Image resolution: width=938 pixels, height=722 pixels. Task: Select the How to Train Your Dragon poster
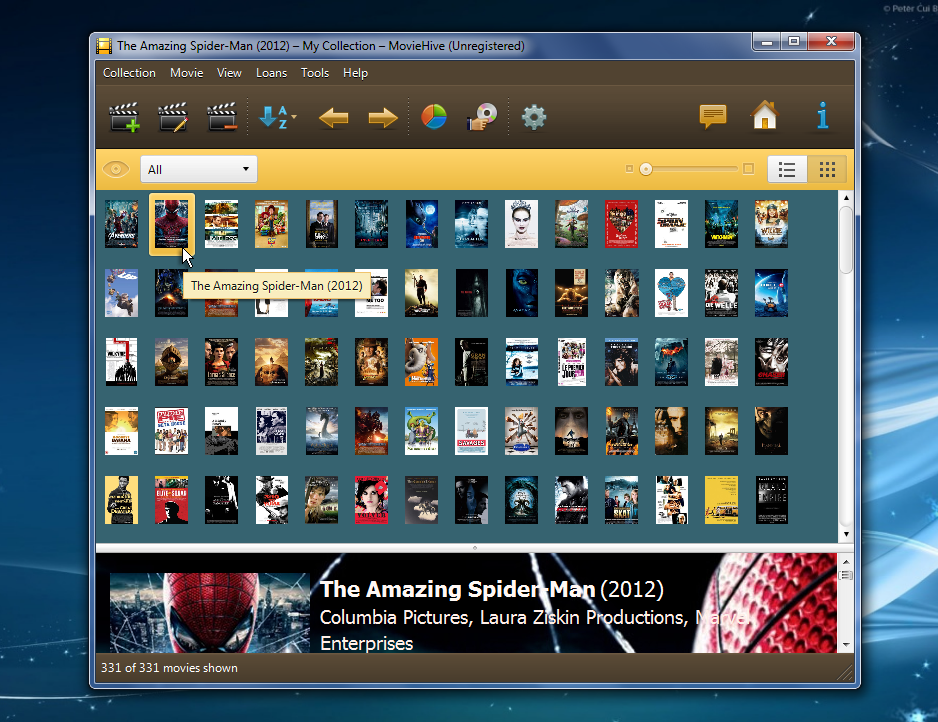tap(422, 224)
